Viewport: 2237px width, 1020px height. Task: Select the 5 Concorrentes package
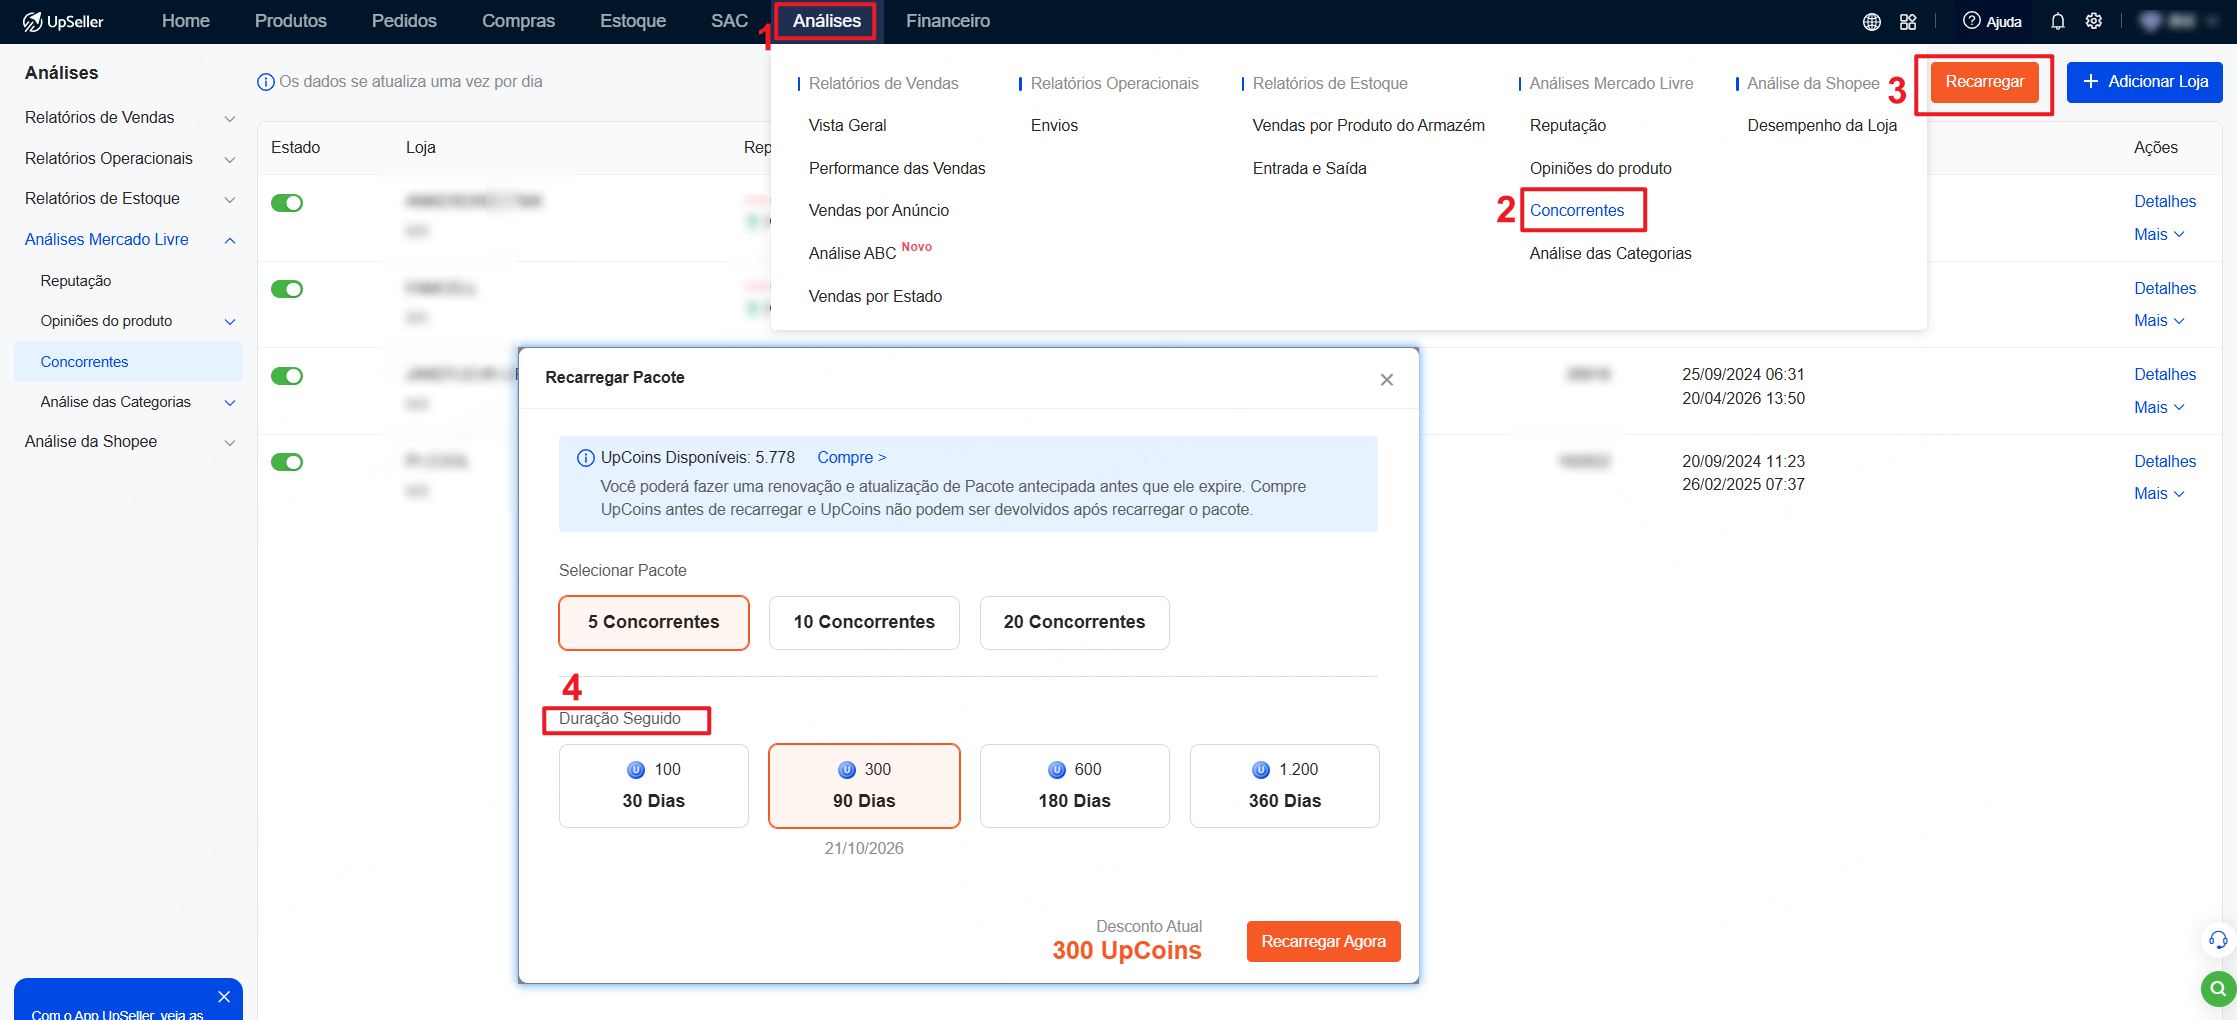(654, 622)
